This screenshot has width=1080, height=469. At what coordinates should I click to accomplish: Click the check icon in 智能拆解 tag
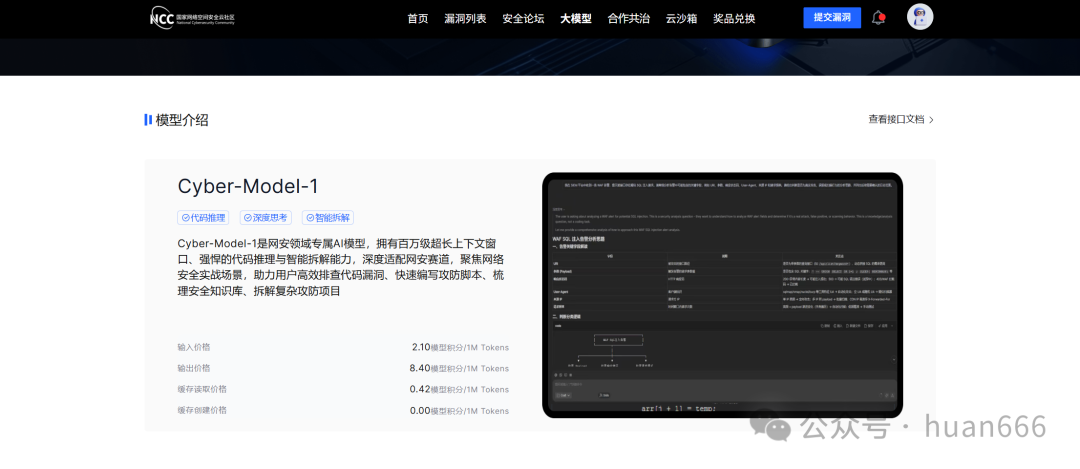(x=310, y=218)
